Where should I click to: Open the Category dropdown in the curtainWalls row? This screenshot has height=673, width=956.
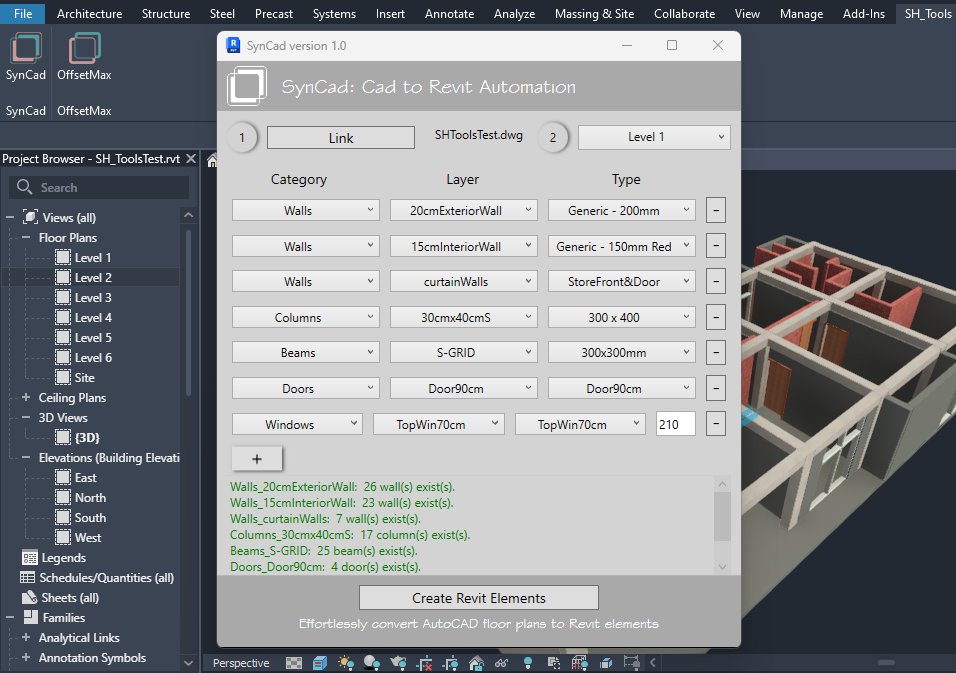coord(305,281)
